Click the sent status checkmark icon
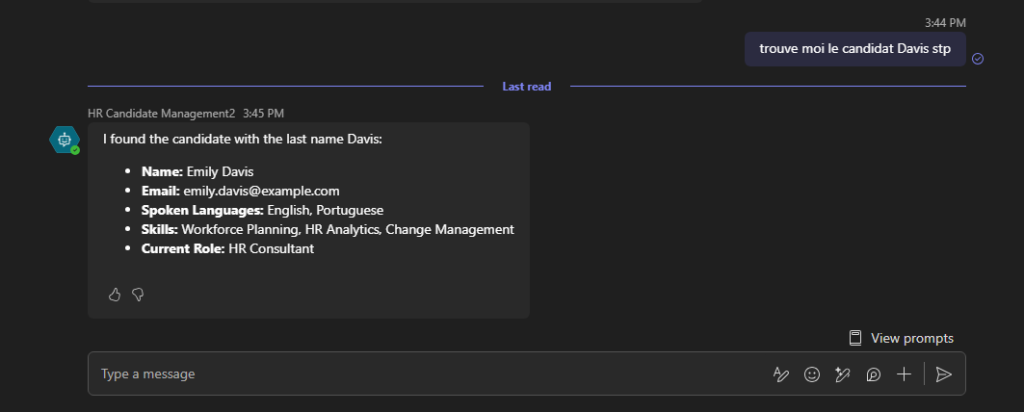This screenshot has width=1024, height=412. pos(978,58)
